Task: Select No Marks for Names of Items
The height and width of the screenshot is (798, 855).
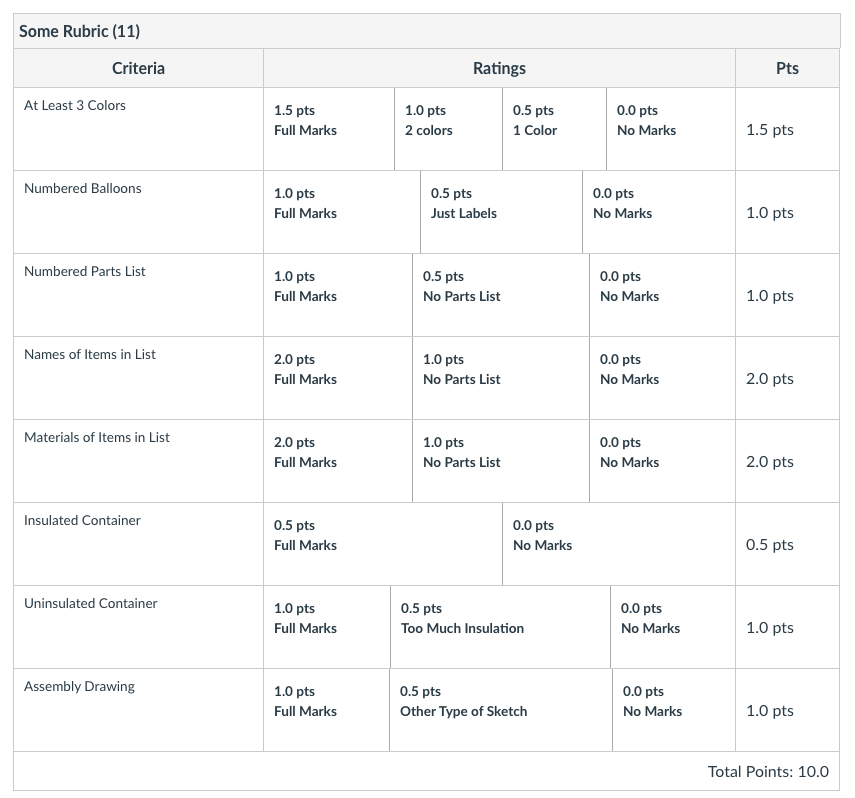Action: point(663,378)
